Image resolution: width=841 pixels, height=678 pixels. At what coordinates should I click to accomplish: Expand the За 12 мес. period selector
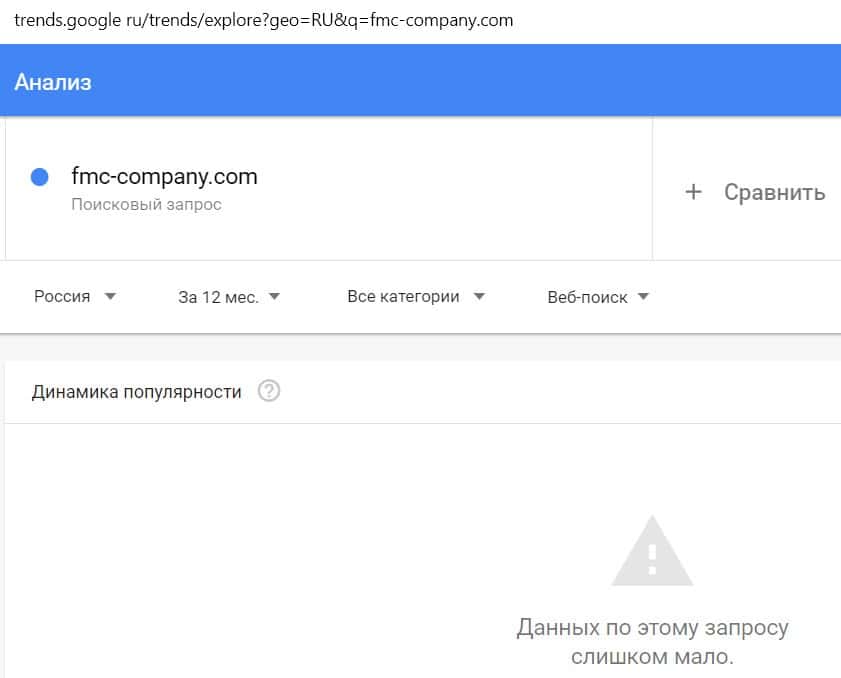pyautogui.click(x=218, y=296)
